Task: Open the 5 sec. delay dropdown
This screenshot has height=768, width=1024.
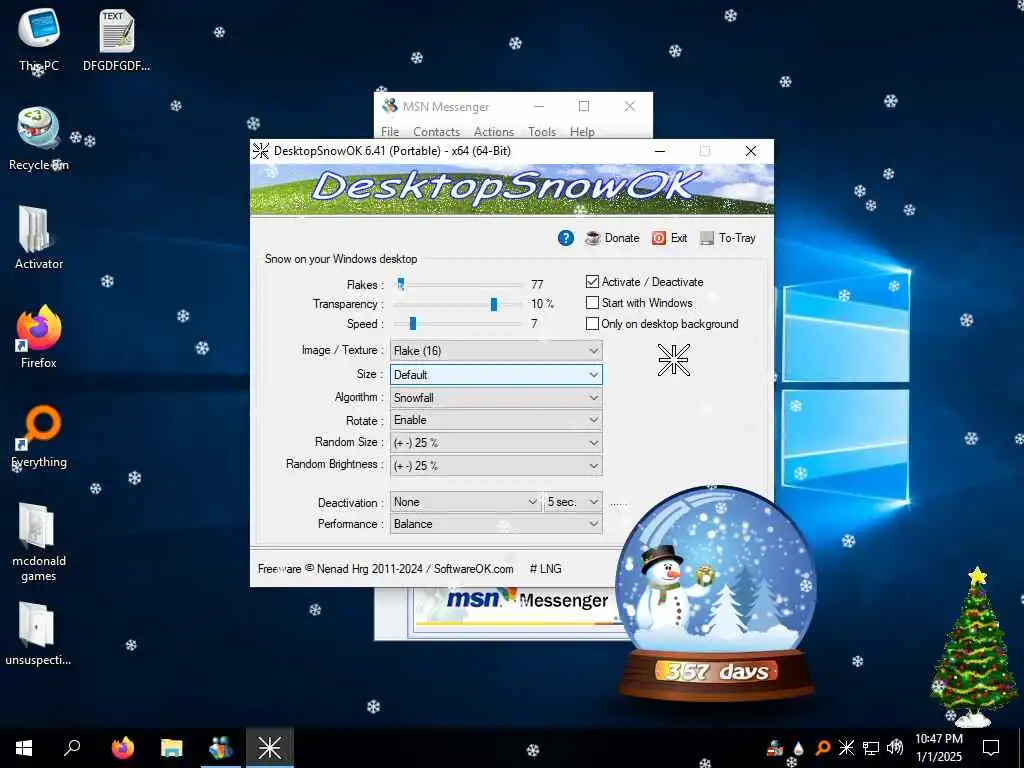Action: pyautogui.click(x=573, y=502)
